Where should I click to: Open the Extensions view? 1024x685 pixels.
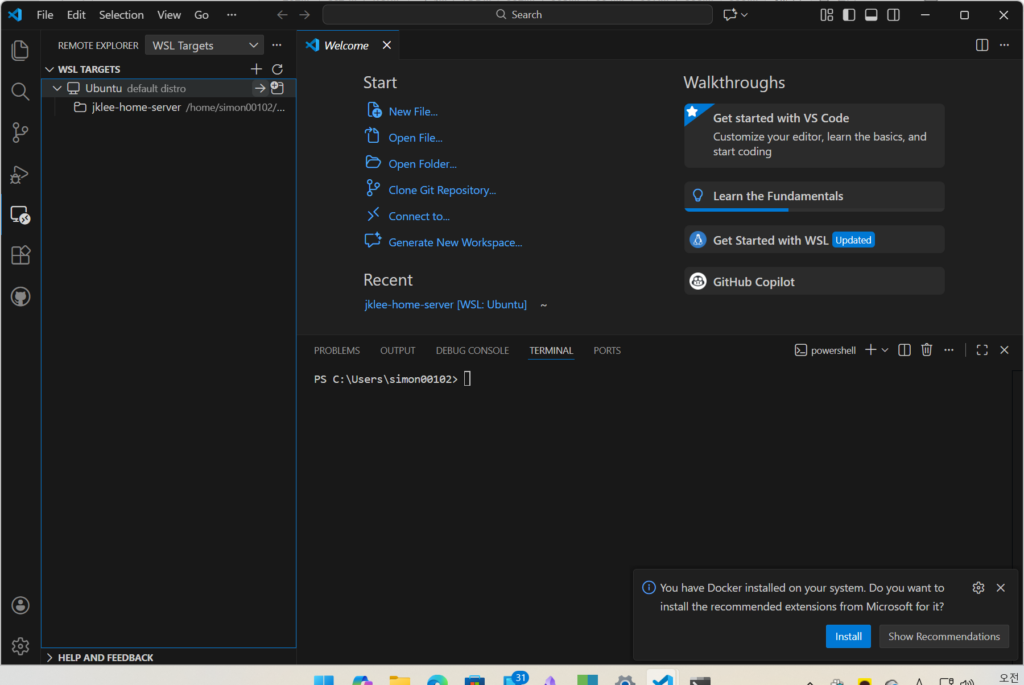(x=20, y=255)
